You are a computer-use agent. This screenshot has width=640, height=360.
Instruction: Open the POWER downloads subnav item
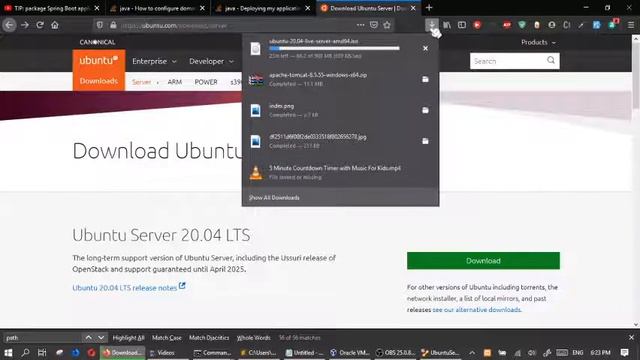[206, 82]
